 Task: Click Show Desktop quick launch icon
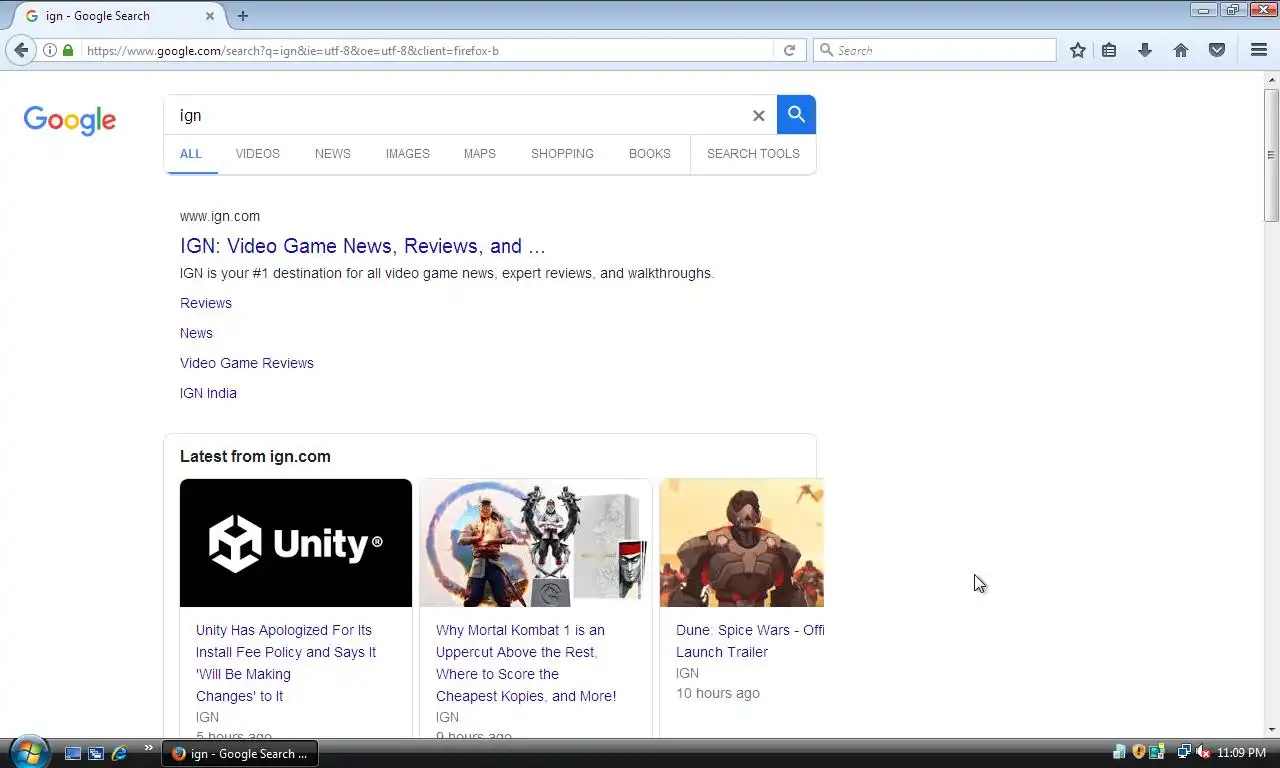[x=73, y=753]
